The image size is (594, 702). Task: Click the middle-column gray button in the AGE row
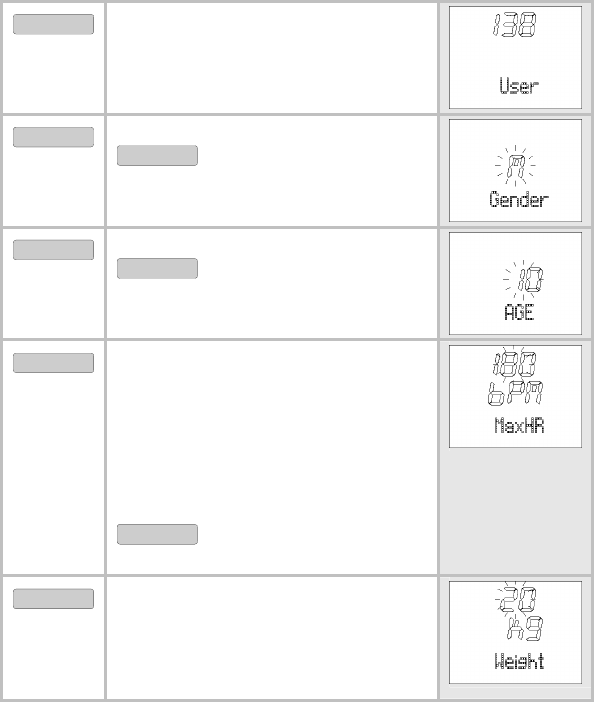[157, 268]
